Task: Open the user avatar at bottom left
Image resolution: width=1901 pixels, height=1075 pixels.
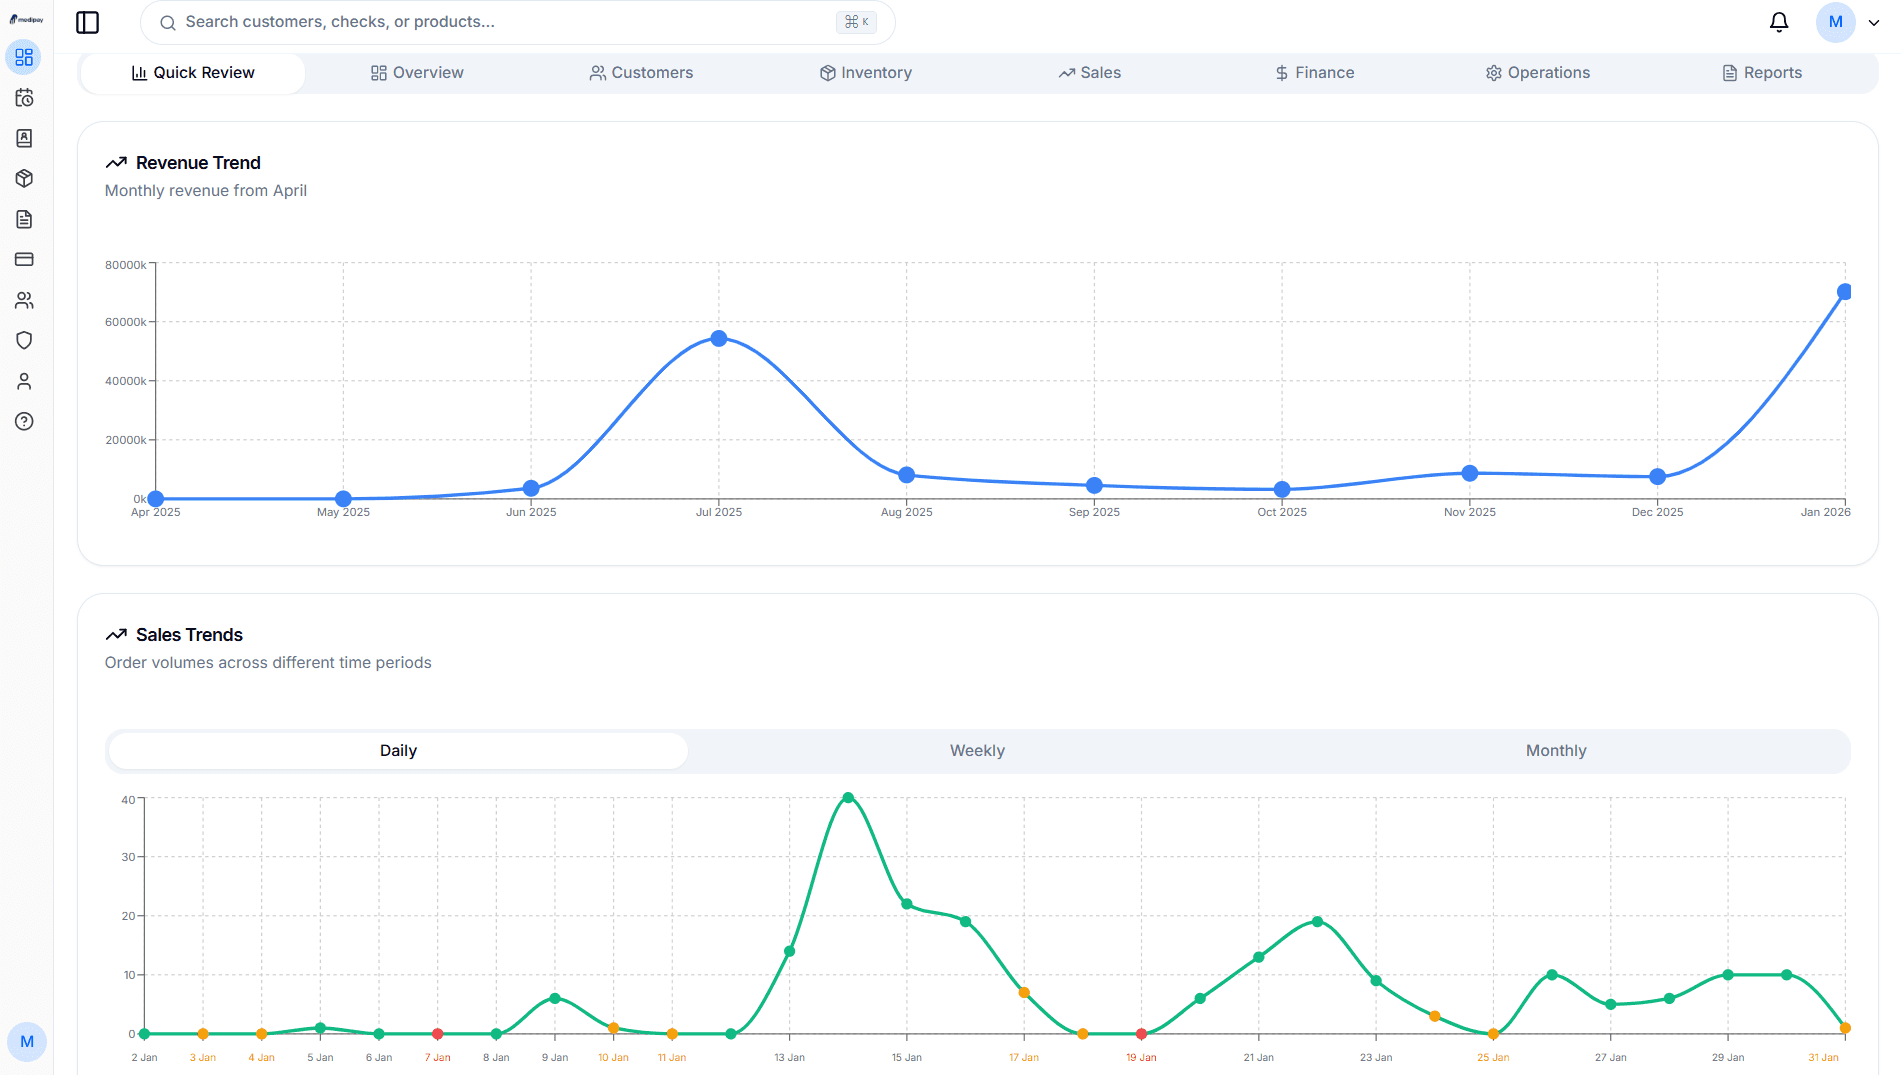Action: pyautogui.click(x=27, y=1042)
